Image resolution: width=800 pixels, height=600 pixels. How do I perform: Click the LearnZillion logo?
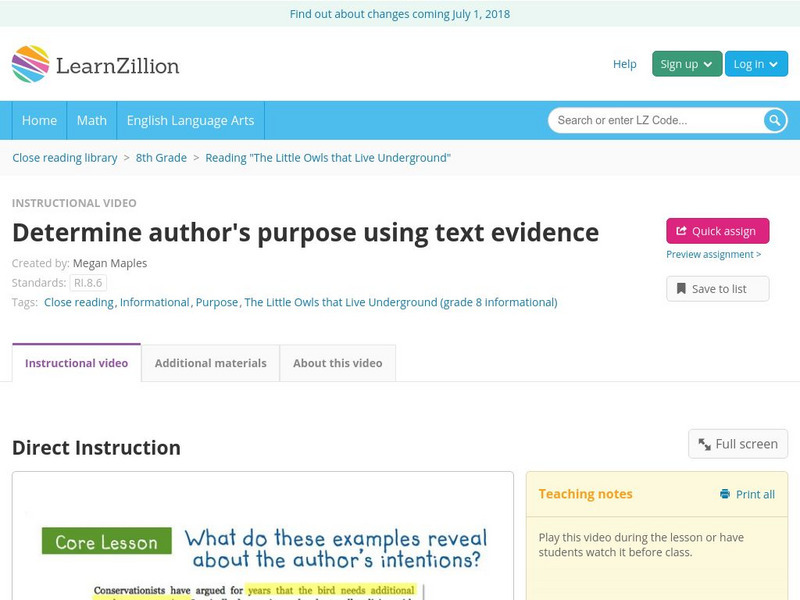pyautogui.click(x=95, y=64)
